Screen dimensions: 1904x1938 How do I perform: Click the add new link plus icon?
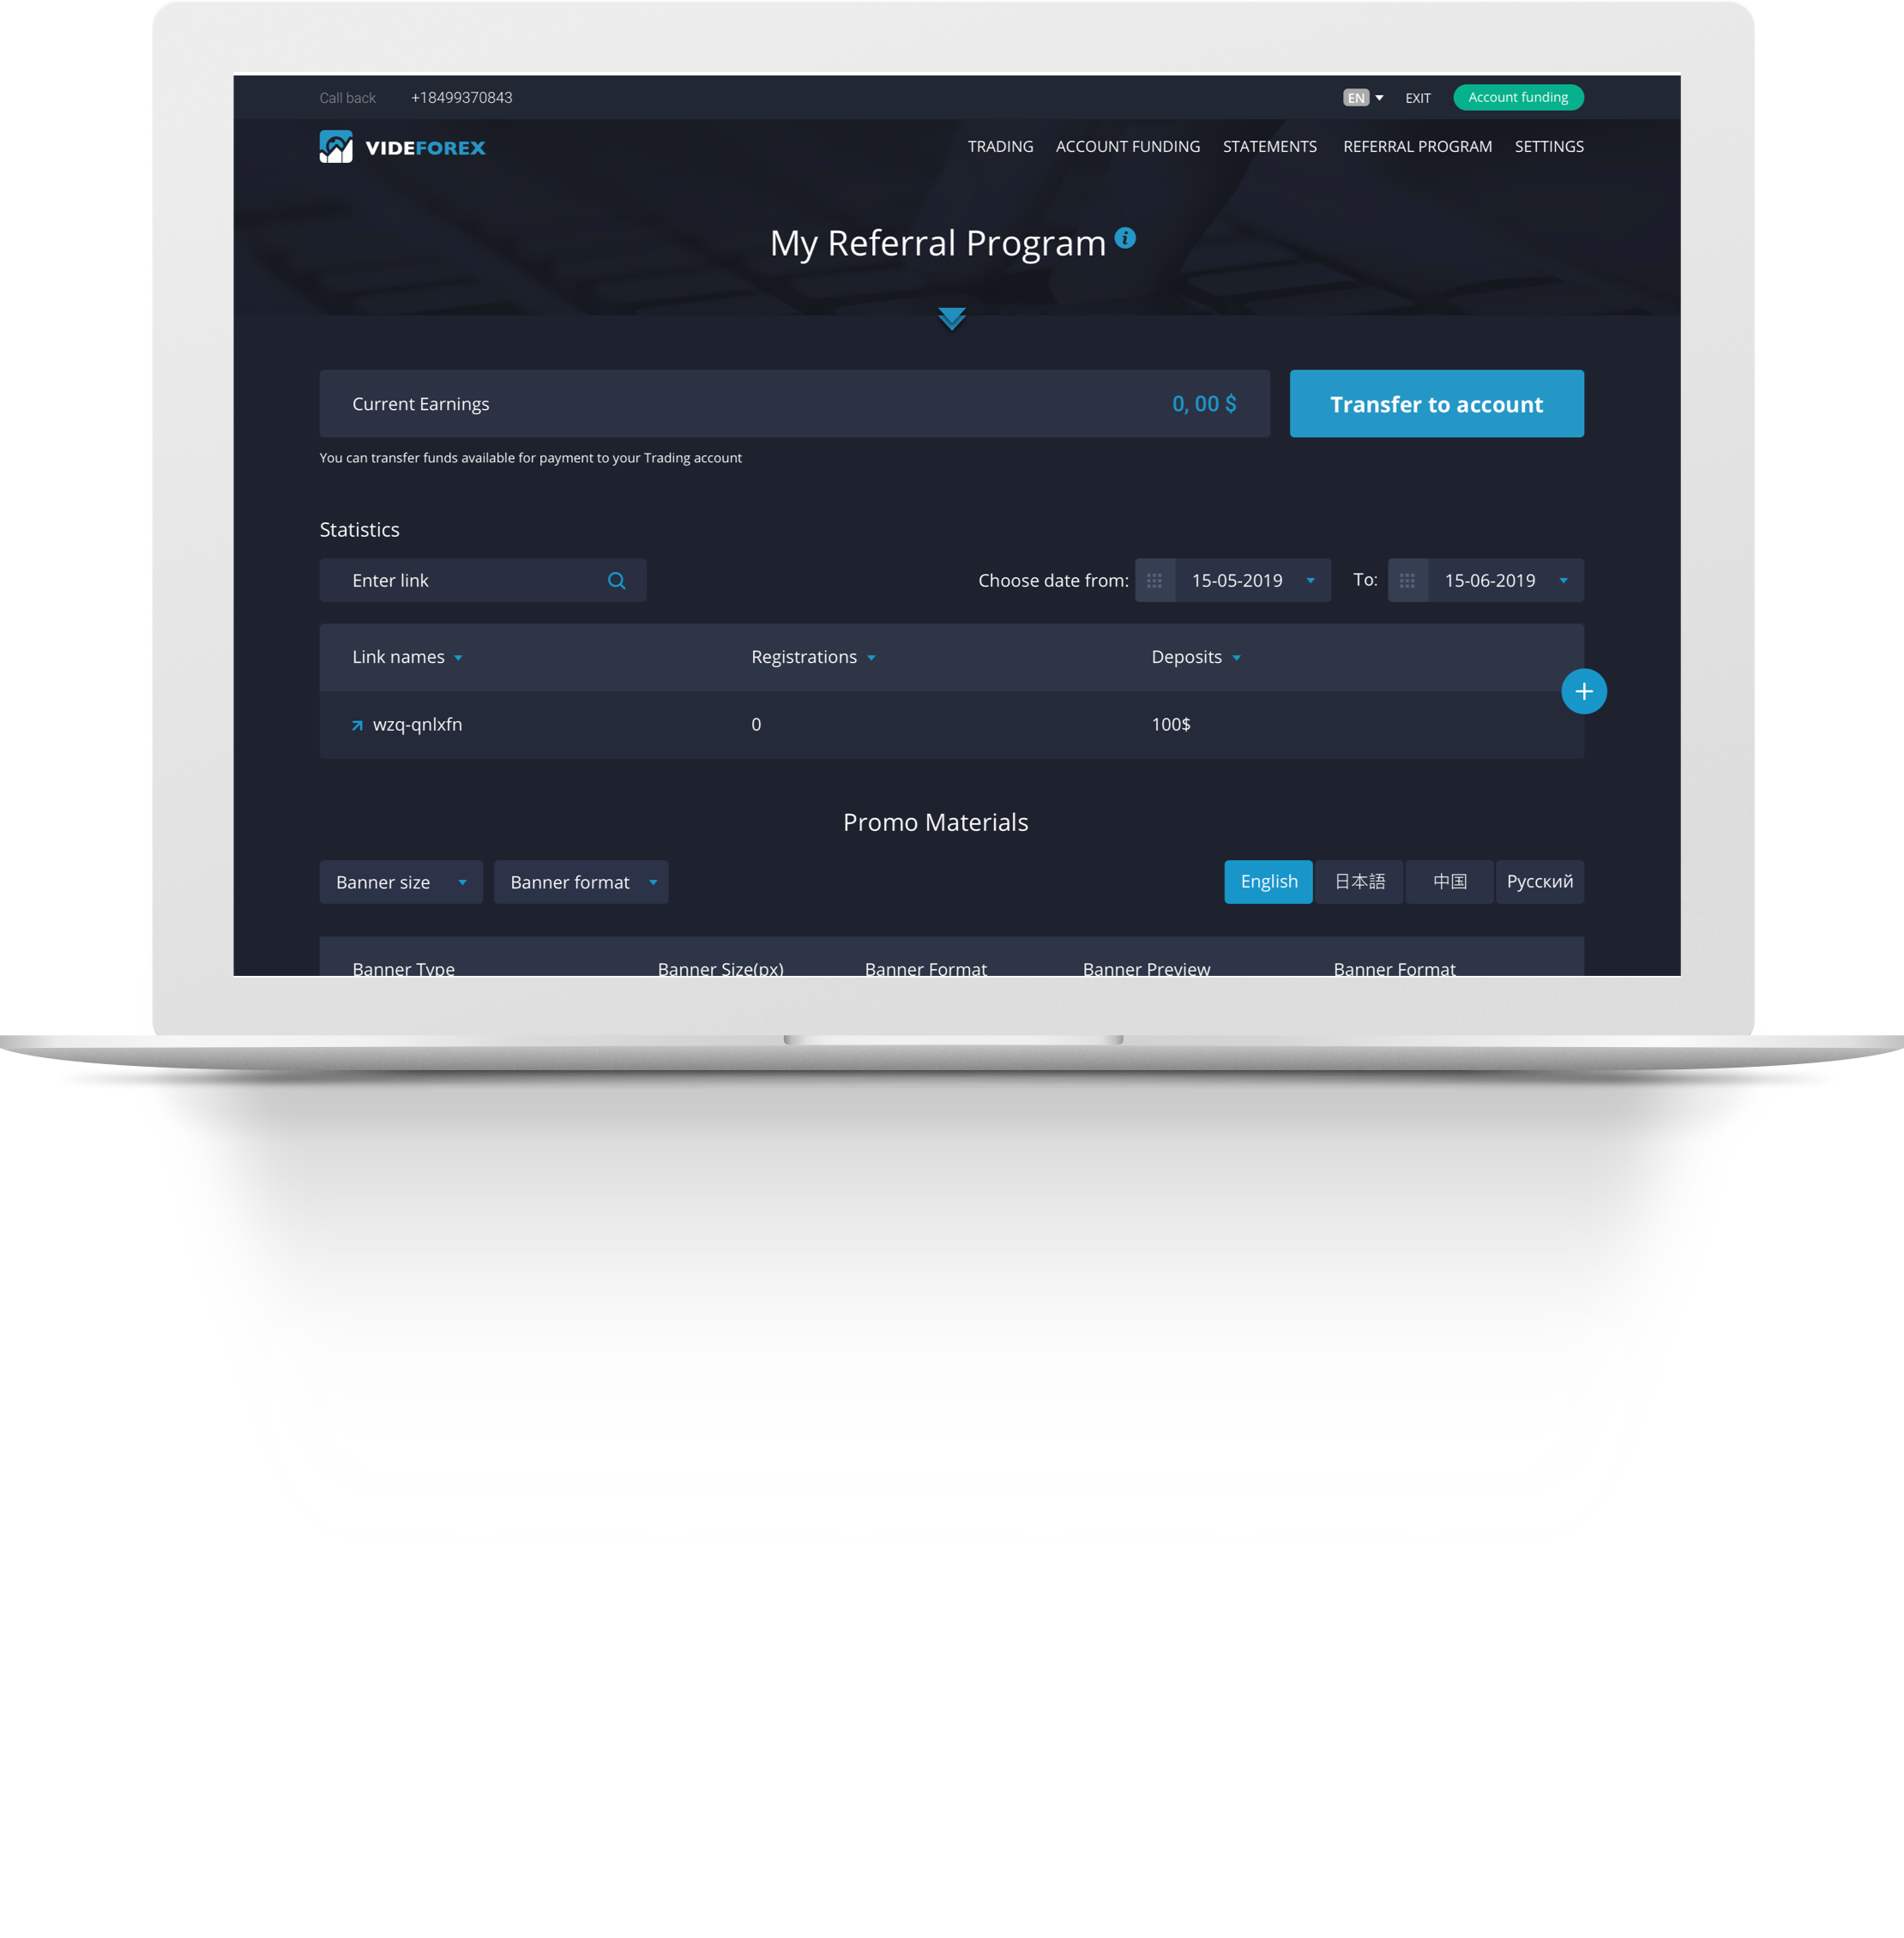(x=1585, y=689)
